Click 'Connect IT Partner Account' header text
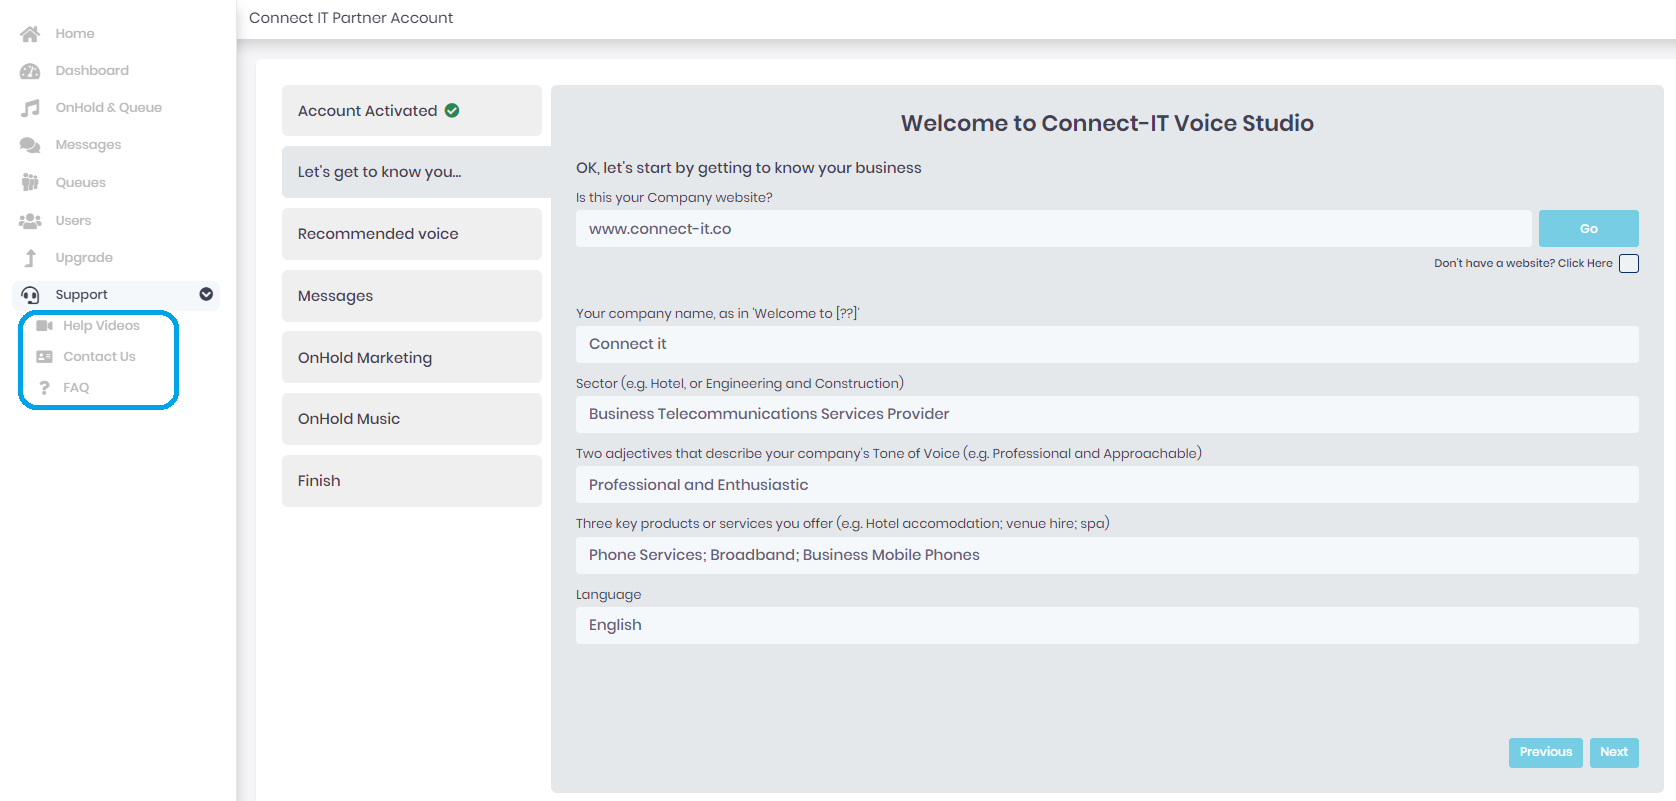This screenshot has height=801, width=1676. point(351,18)
